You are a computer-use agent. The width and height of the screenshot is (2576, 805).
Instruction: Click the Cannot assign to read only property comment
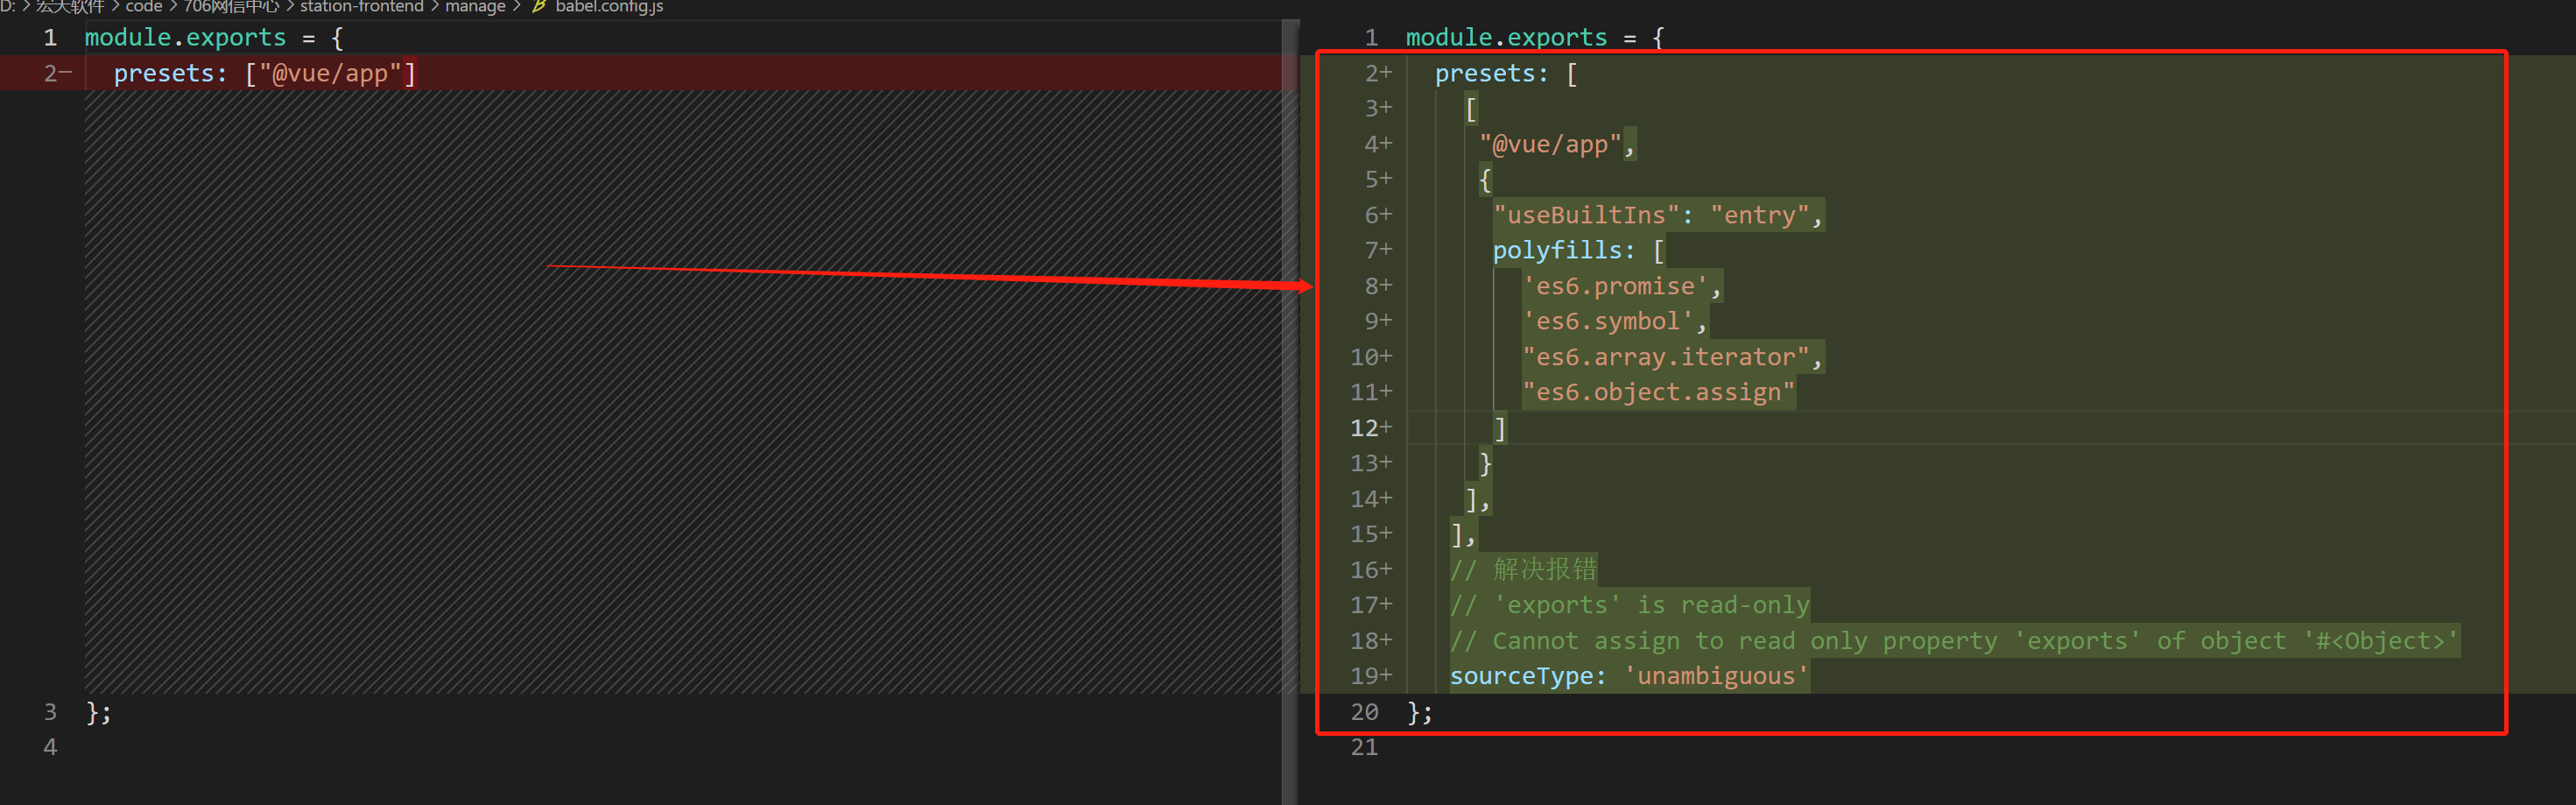pyautogui.click(x=1954, y=640)
